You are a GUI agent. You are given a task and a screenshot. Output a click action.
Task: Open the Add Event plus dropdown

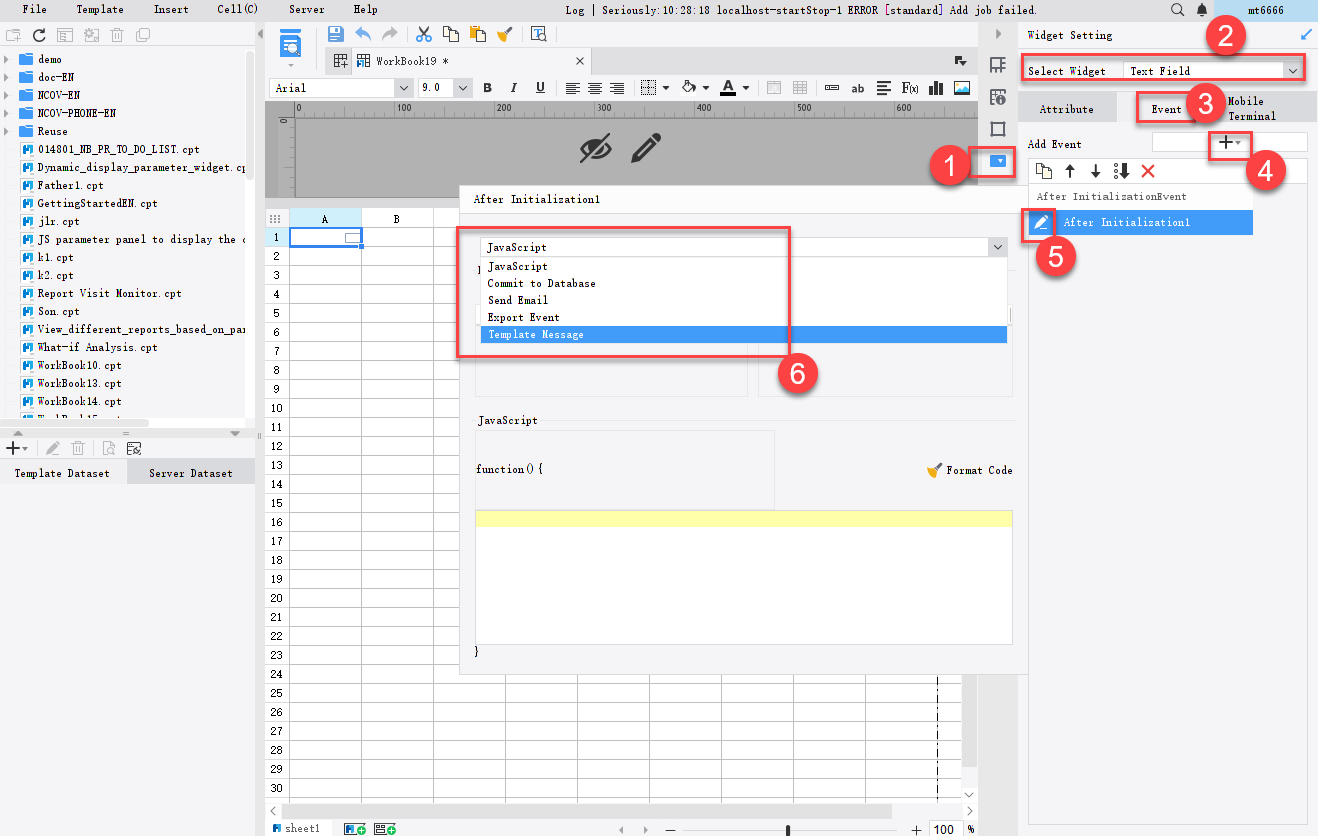tap(1230, 143)
